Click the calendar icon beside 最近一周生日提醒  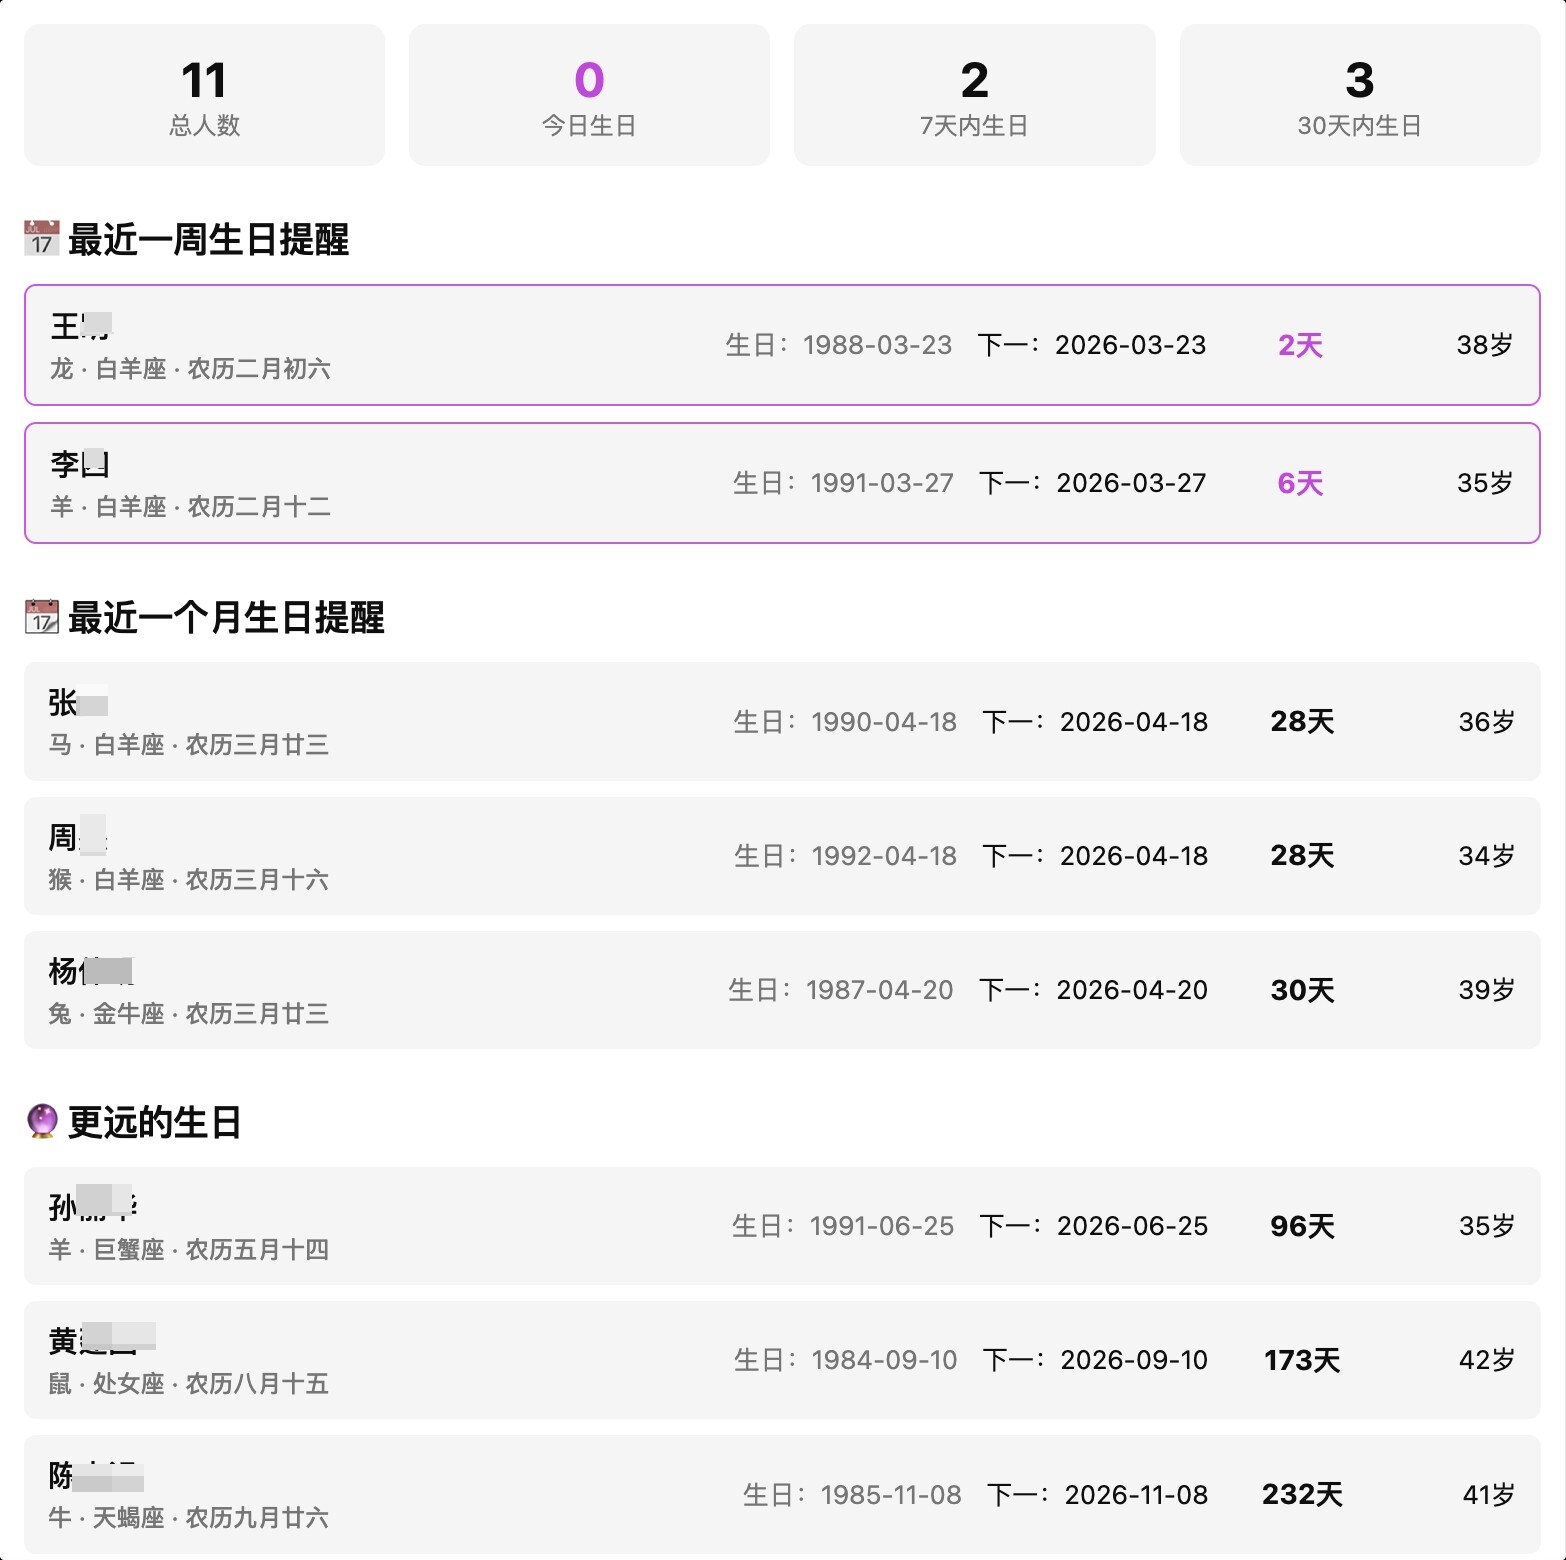pyautogui.click(x=42, y=239)
